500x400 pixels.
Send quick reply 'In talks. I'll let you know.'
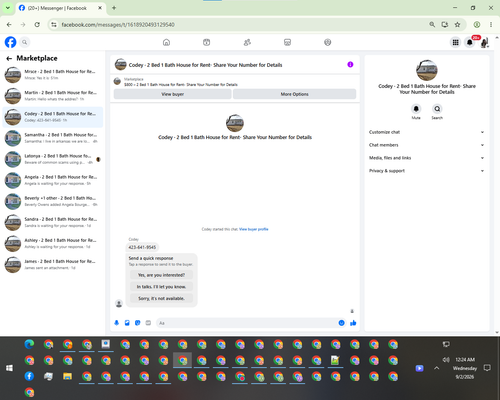tap(161, 287)
